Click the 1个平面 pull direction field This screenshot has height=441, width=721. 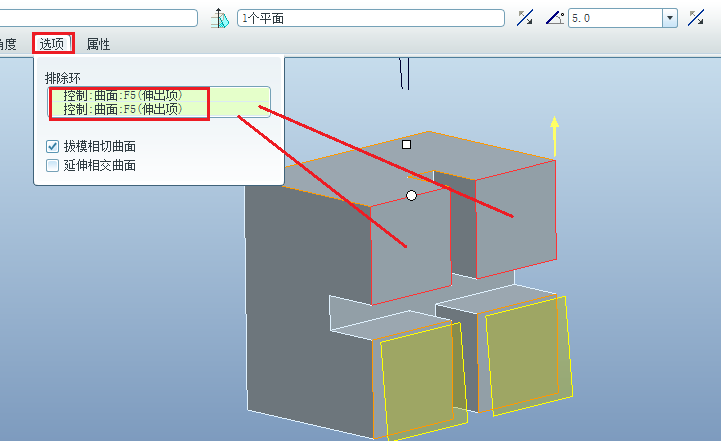click(x=370, y=18)
